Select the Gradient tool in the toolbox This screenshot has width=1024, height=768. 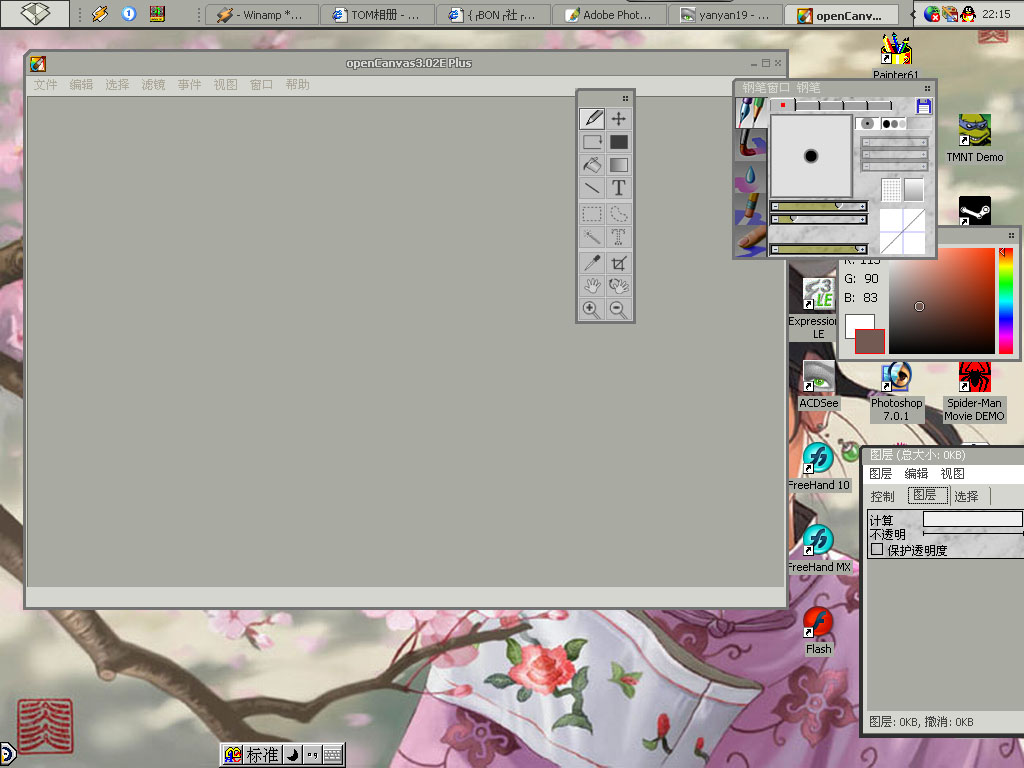coord(618,165)
